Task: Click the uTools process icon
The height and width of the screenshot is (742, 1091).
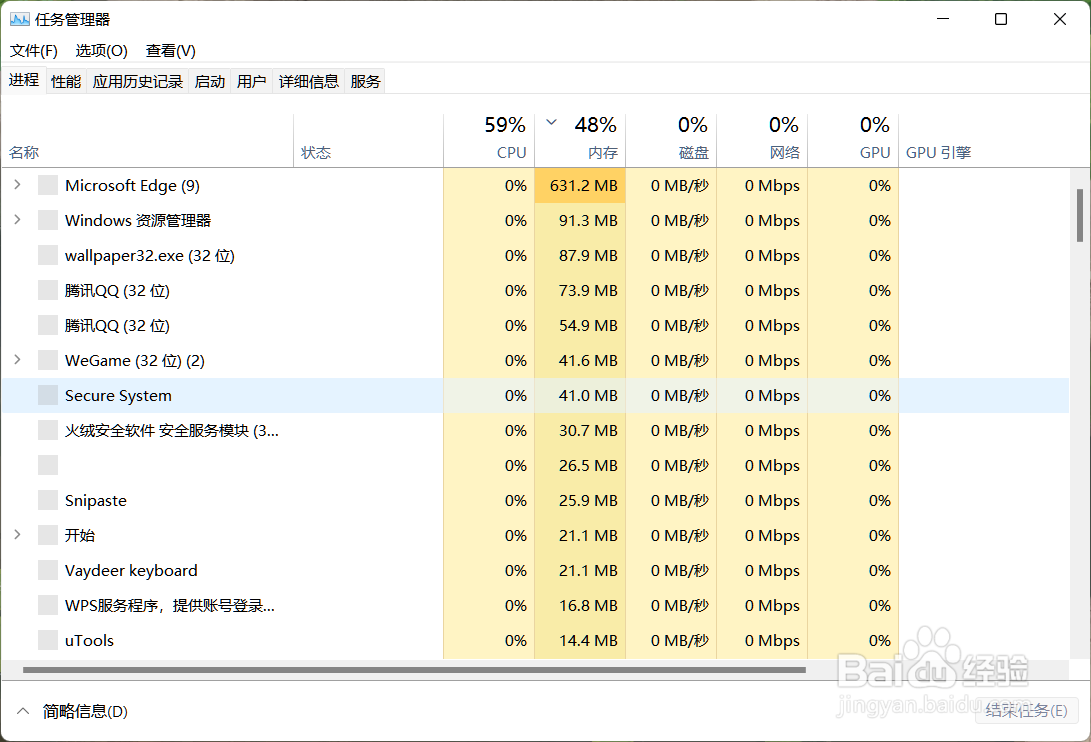Action: (x=48, y=640)
